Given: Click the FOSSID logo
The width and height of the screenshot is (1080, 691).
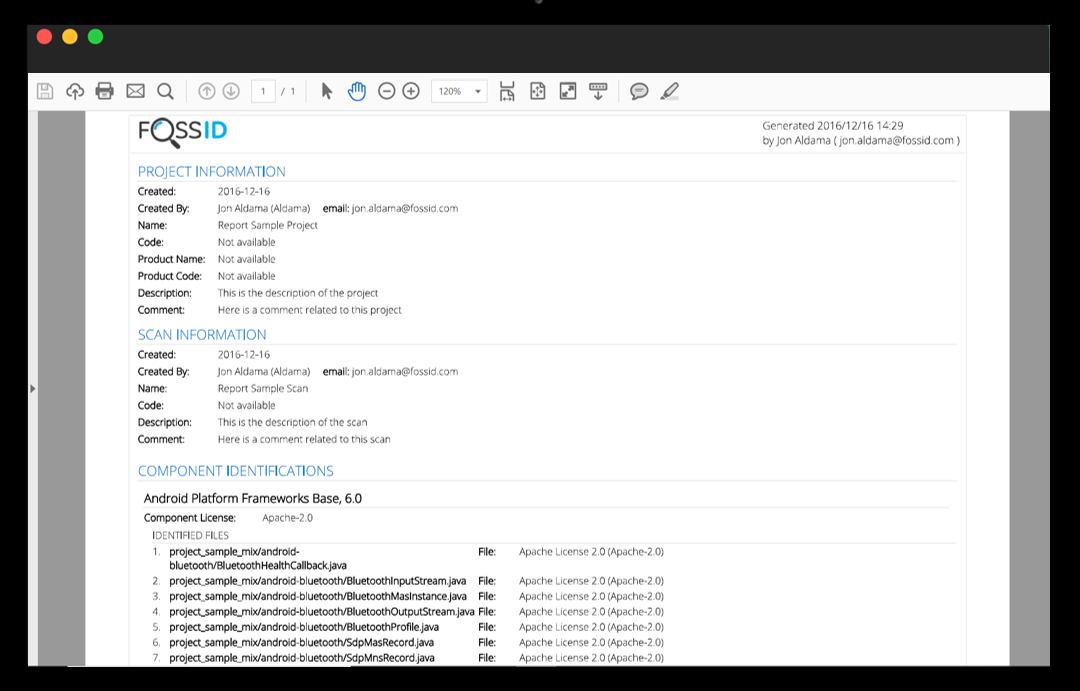Looking at the screenshot, I should 183,132.
